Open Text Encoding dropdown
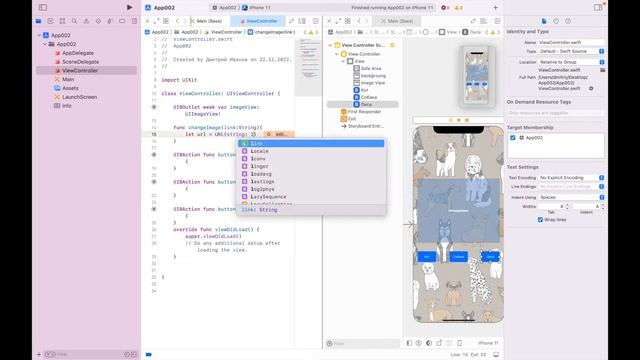 [571, 178]
